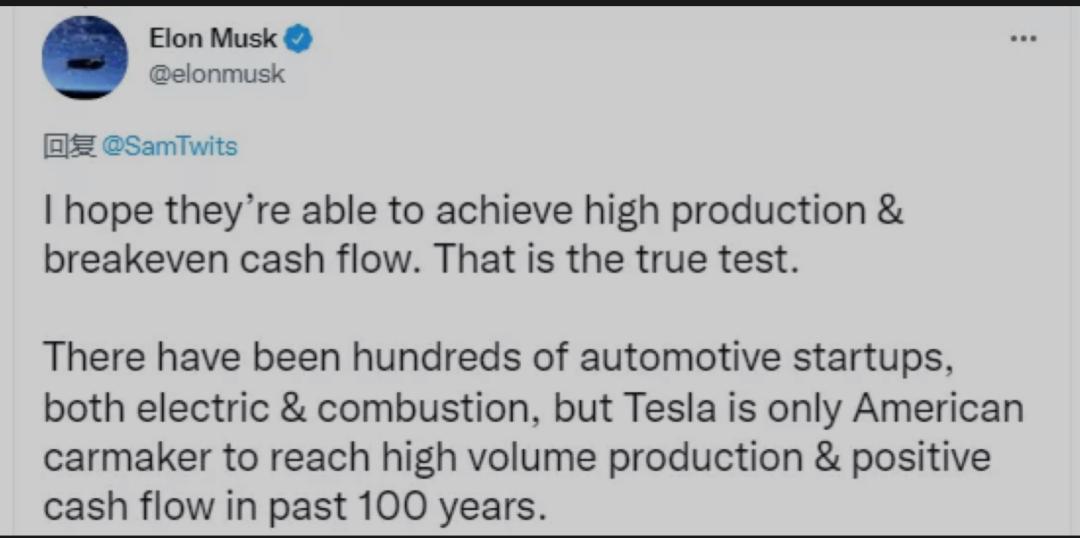Open the @elonmusk handle link

[216, 74]
